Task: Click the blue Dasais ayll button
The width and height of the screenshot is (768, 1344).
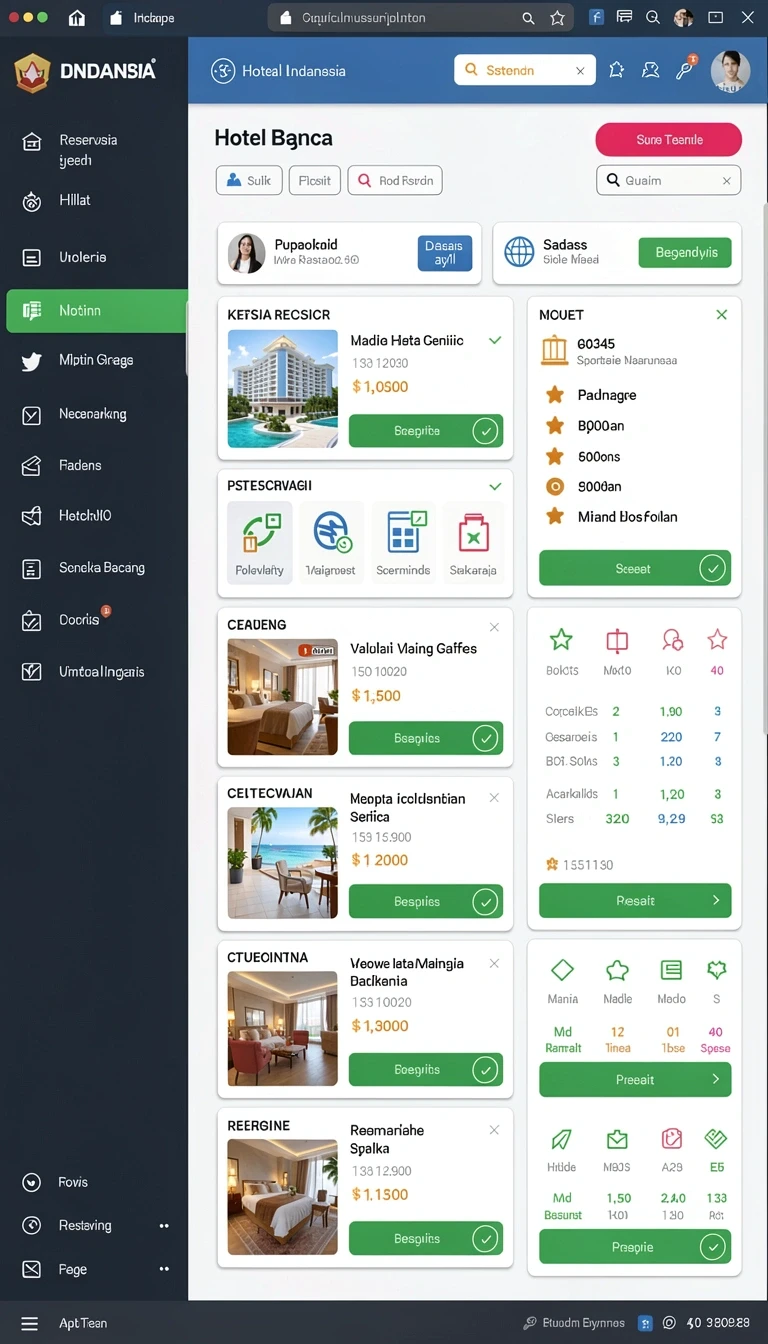Action: (x=444, y=253)
